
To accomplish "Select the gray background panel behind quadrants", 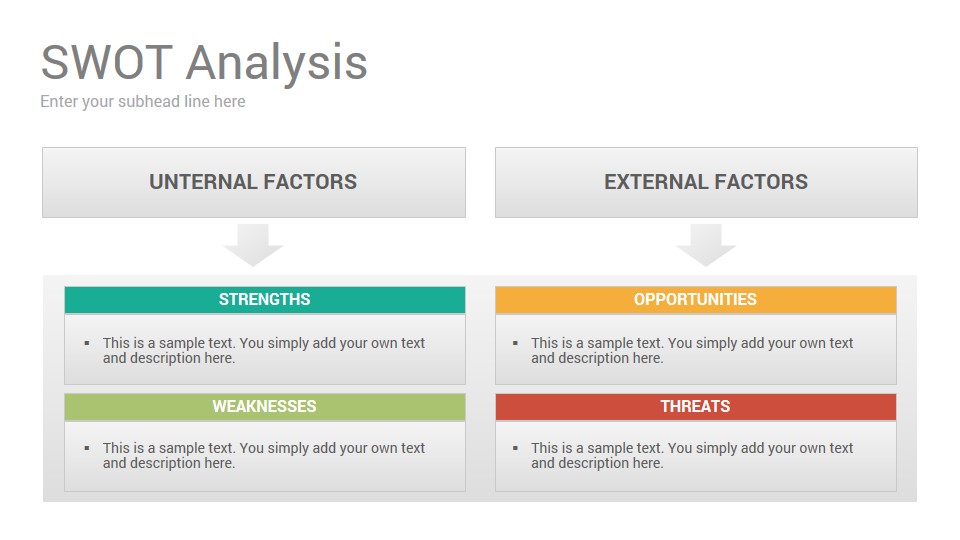I will click(480, 389).
